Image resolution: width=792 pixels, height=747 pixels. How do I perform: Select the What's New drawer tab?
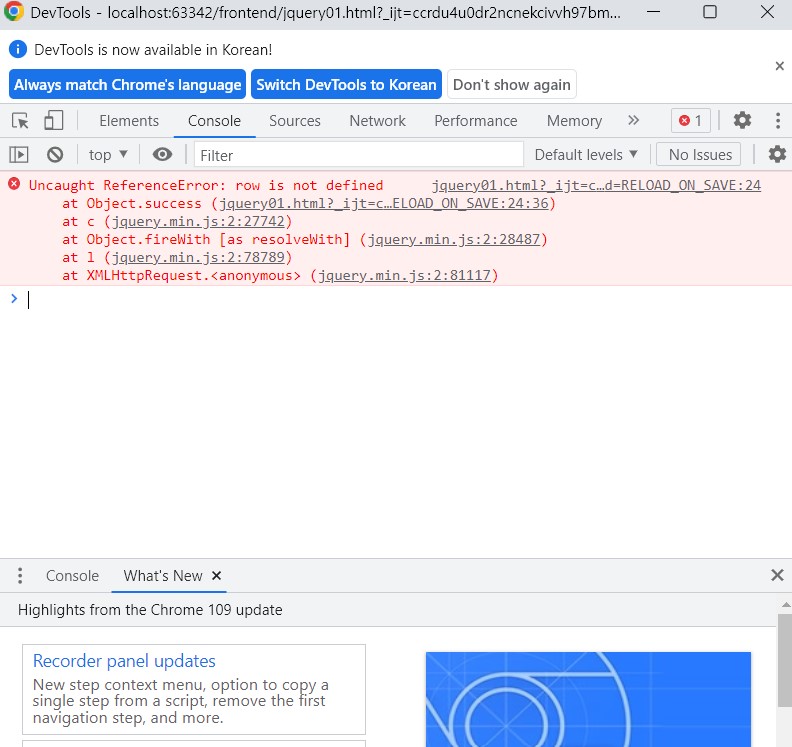pyautogui.click(x=163, y=576)
